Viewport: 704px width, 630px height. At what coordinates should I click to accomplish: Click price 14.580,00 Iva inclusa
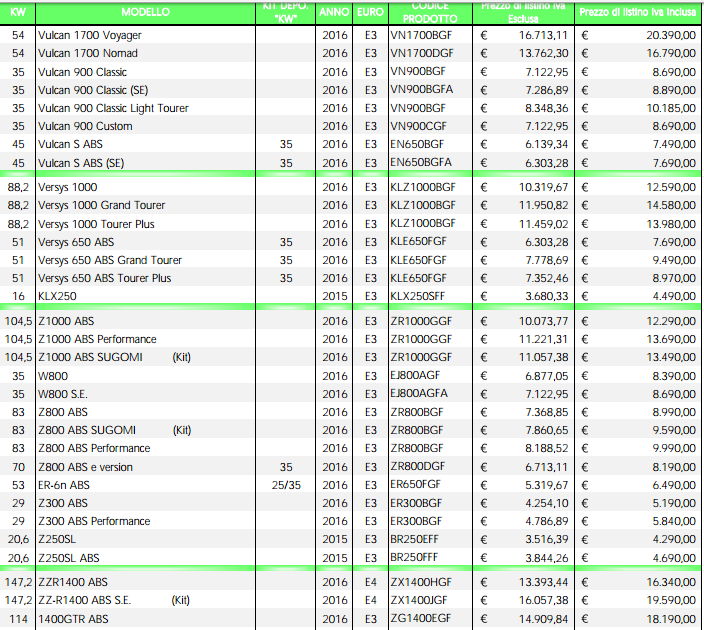click(671, 205)
